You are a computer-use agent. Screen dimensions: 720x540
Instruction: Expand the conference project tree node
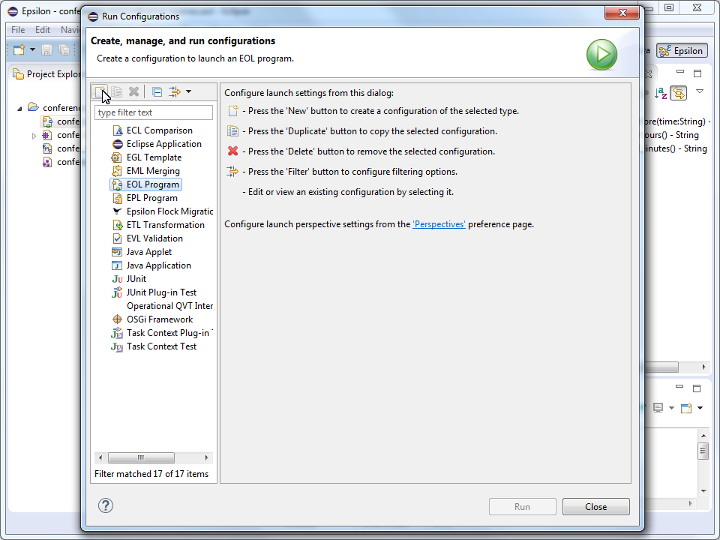click(20, 108)
